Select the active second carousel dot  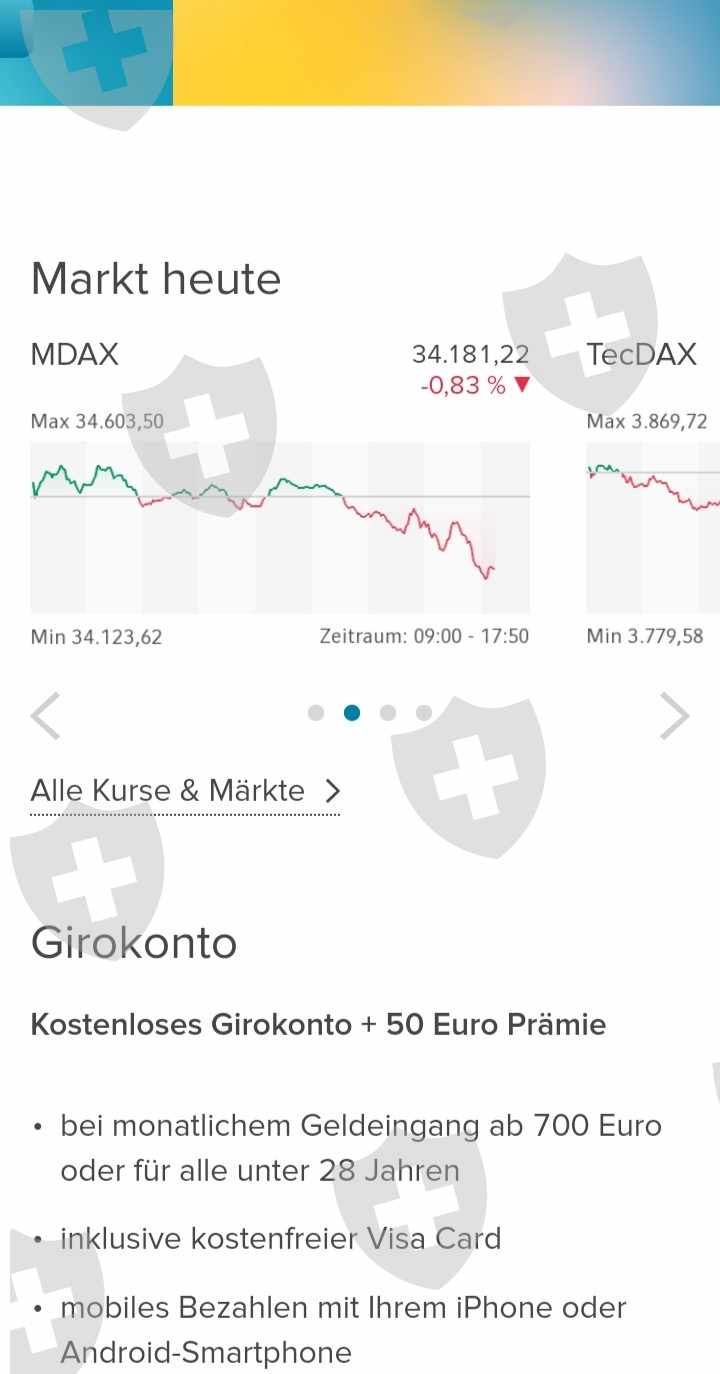[352, 713]
